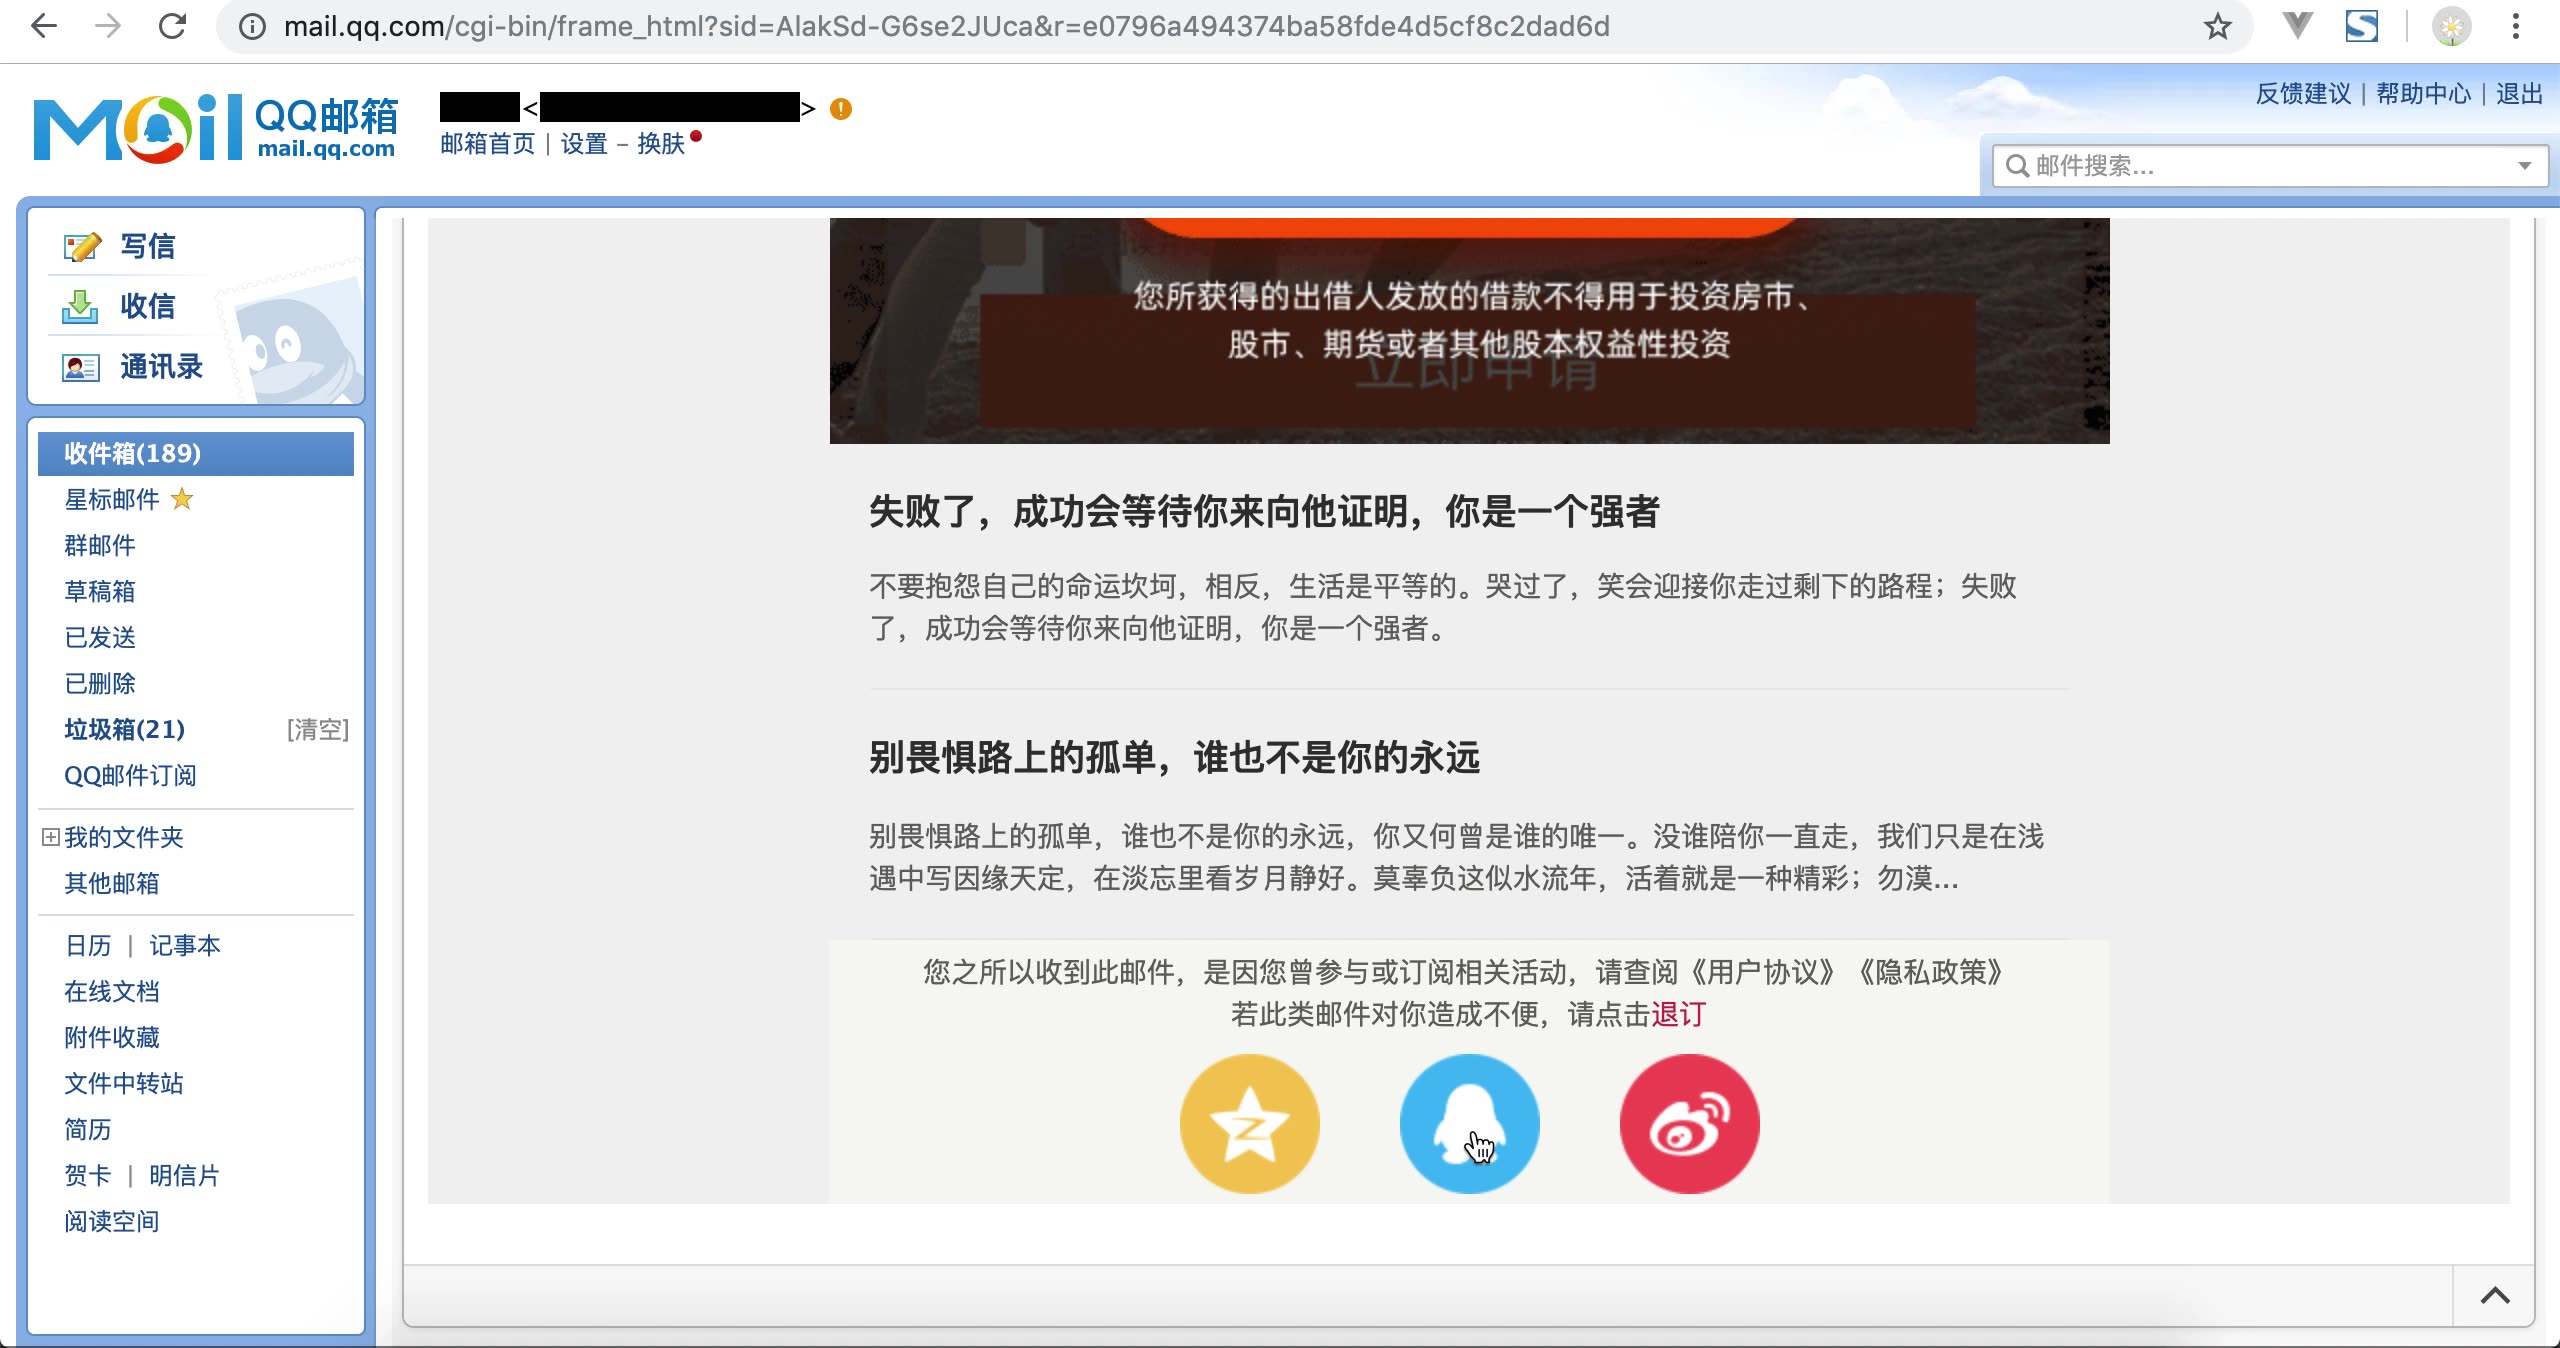Click the browser back arrow
The width and height of the screenshot is (2560, 1348).
[44, 26]
